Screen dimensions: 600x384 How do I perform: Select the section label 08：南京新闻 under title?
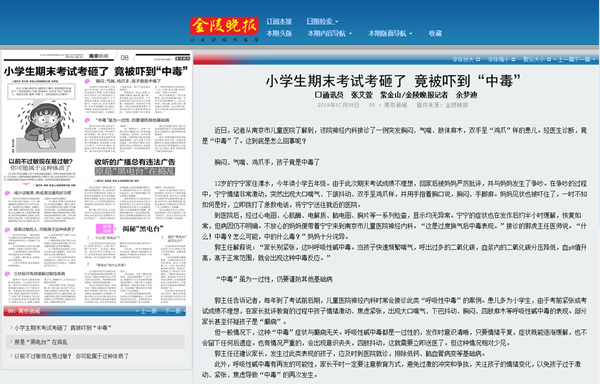[x=388, y=105]
